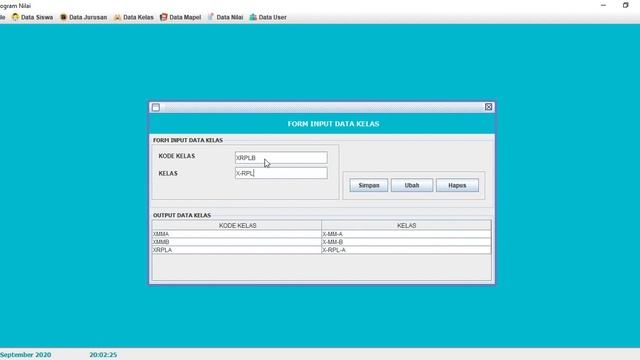Viewport: 640px width, 360px height.
Task: Click the Data Kelas icon
Action: (x=117, y=17)
